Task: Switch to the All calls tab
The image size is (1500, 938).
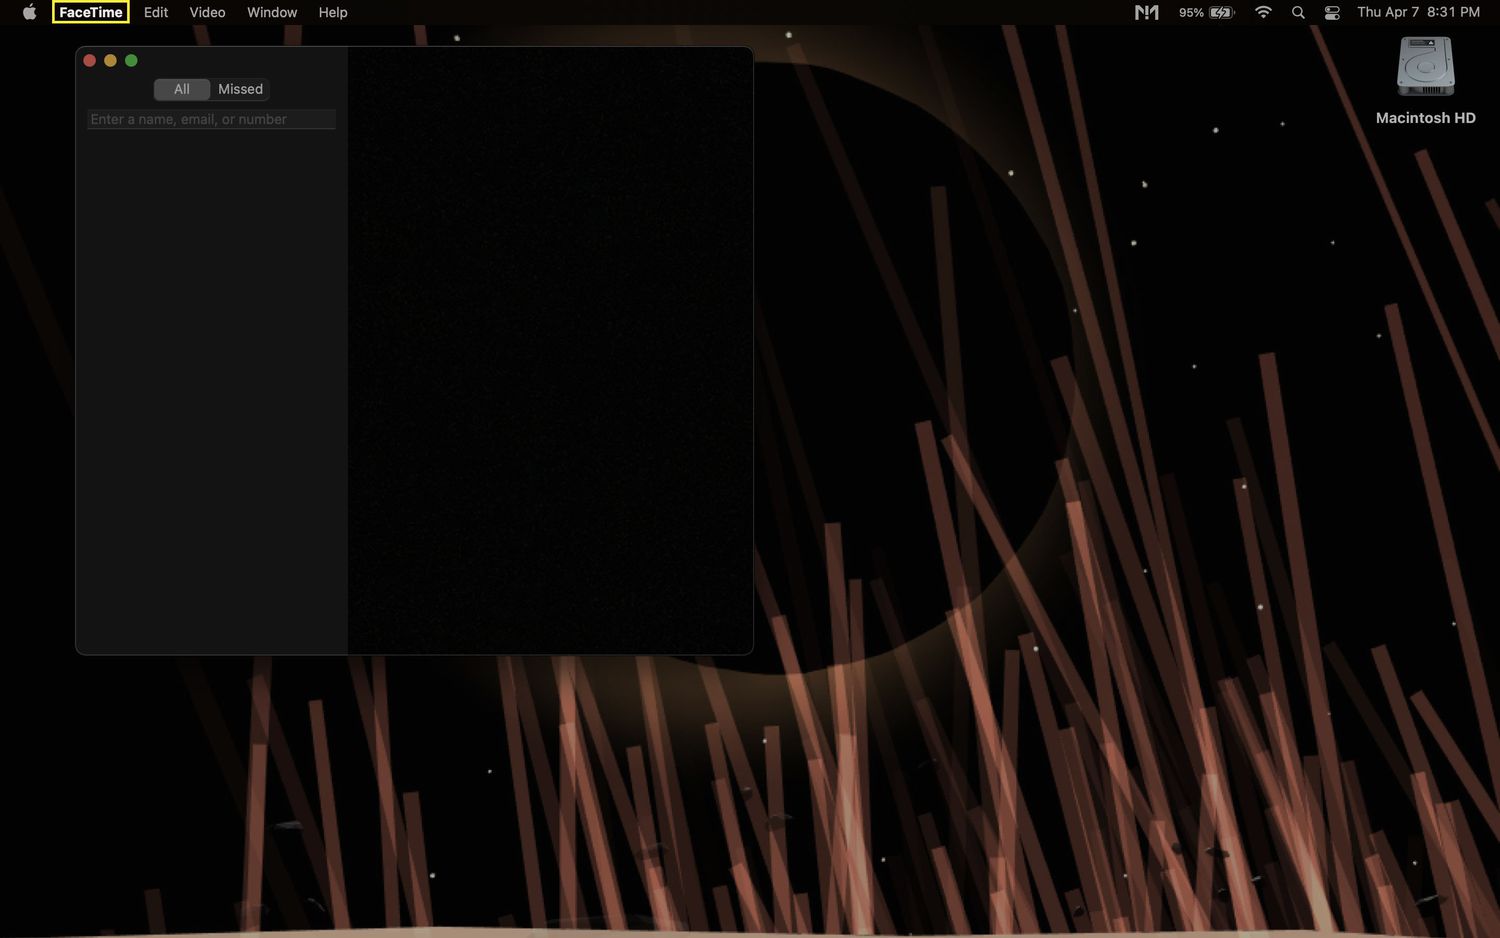Action: 182,89
